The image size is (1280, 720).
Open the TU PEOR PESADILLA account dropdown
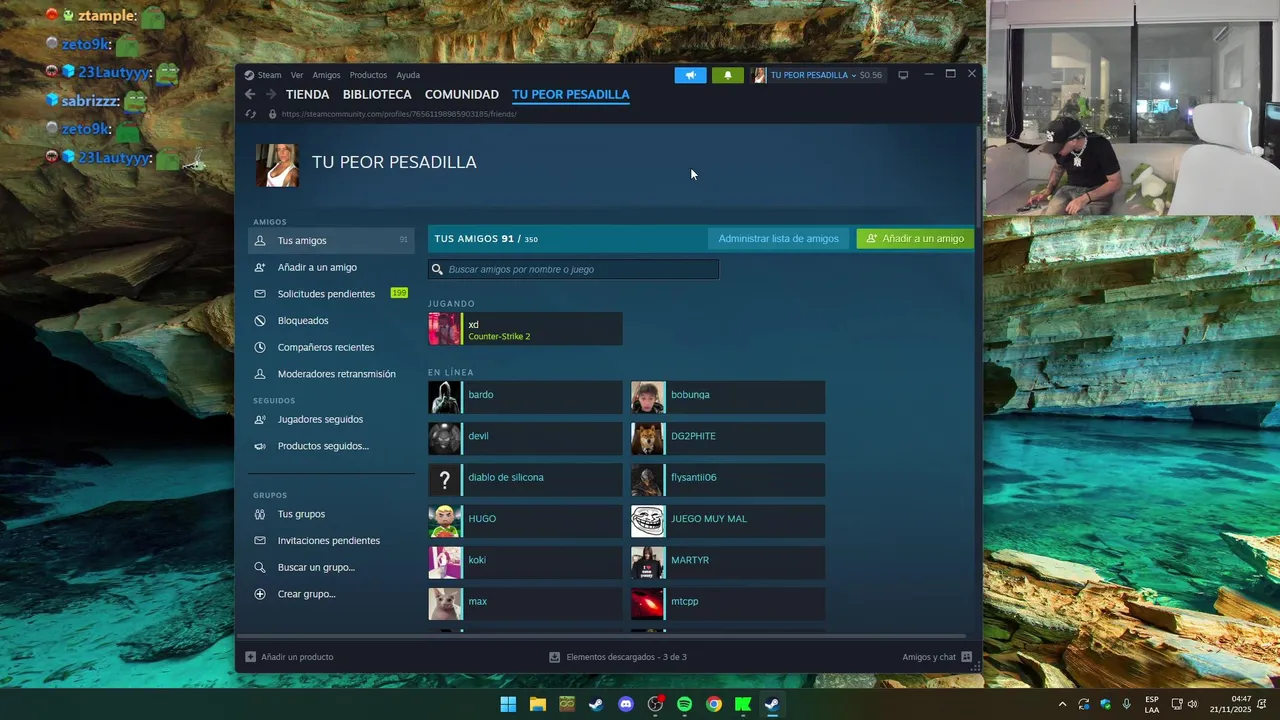pyautogui.click(x=817, y=75)
